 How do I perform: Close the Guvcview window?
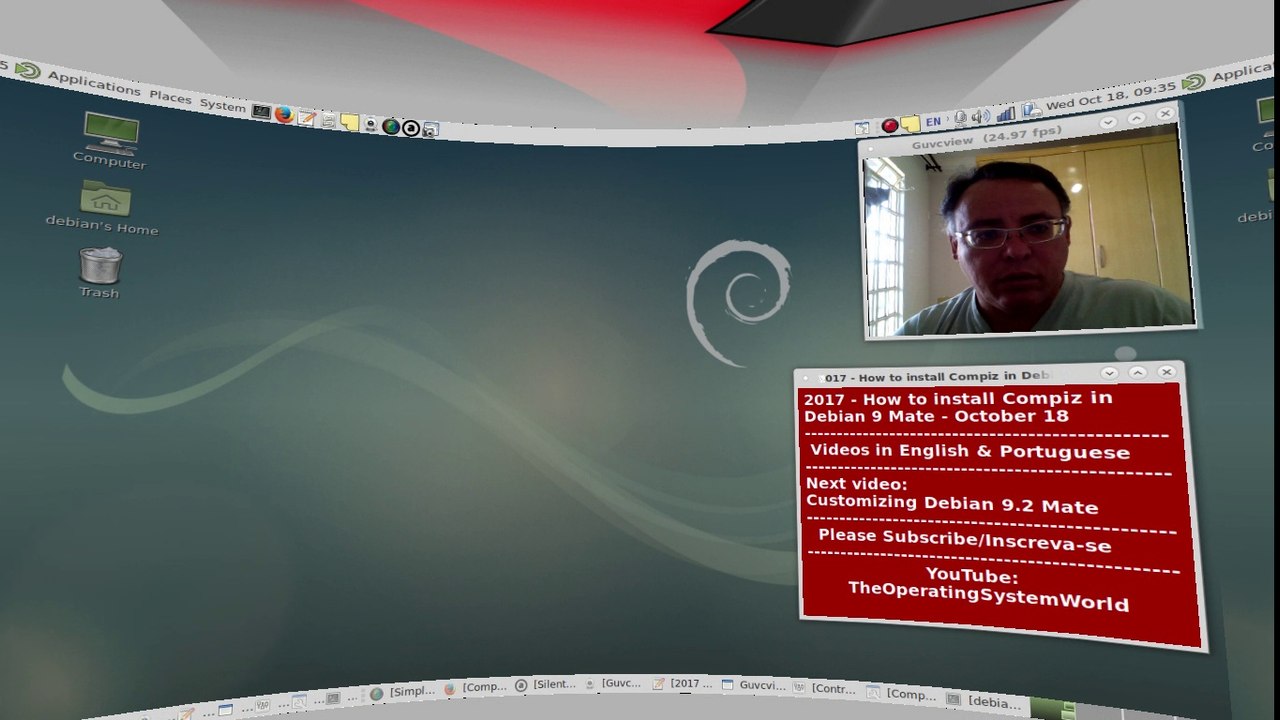click(1165, 114)
